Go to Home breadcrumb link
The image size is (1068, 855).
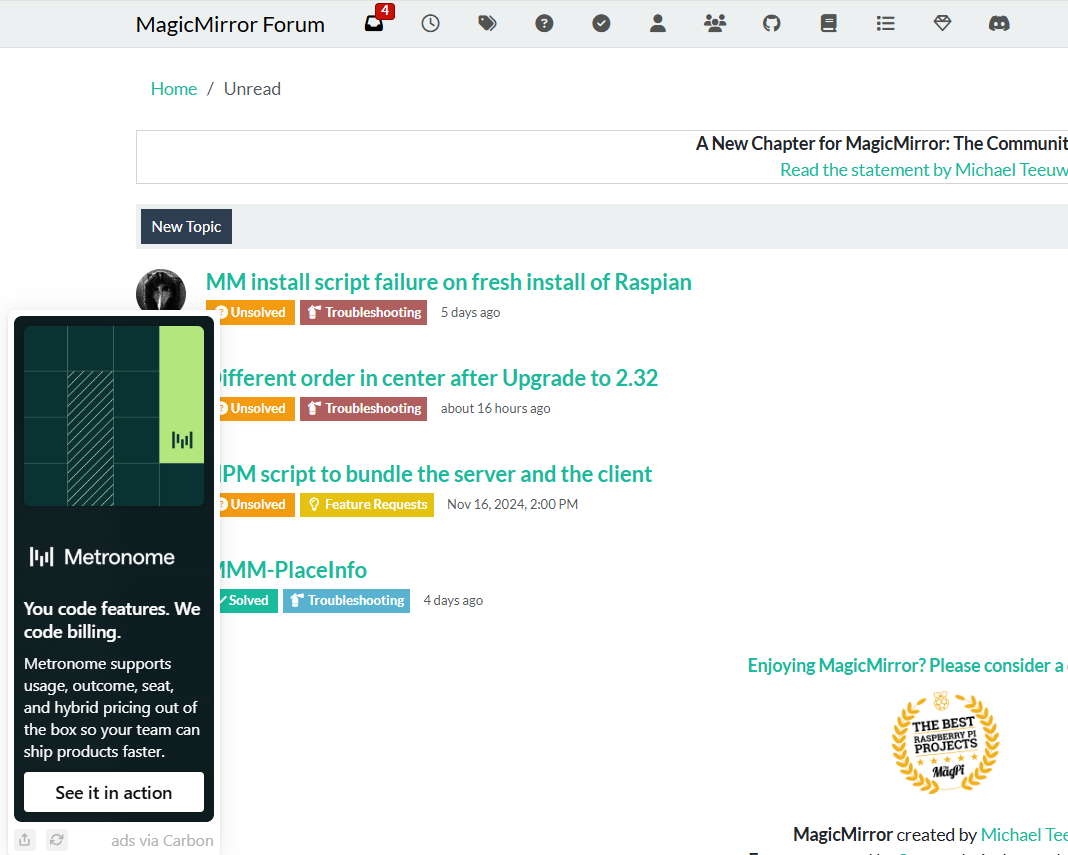tap(174, 89)
